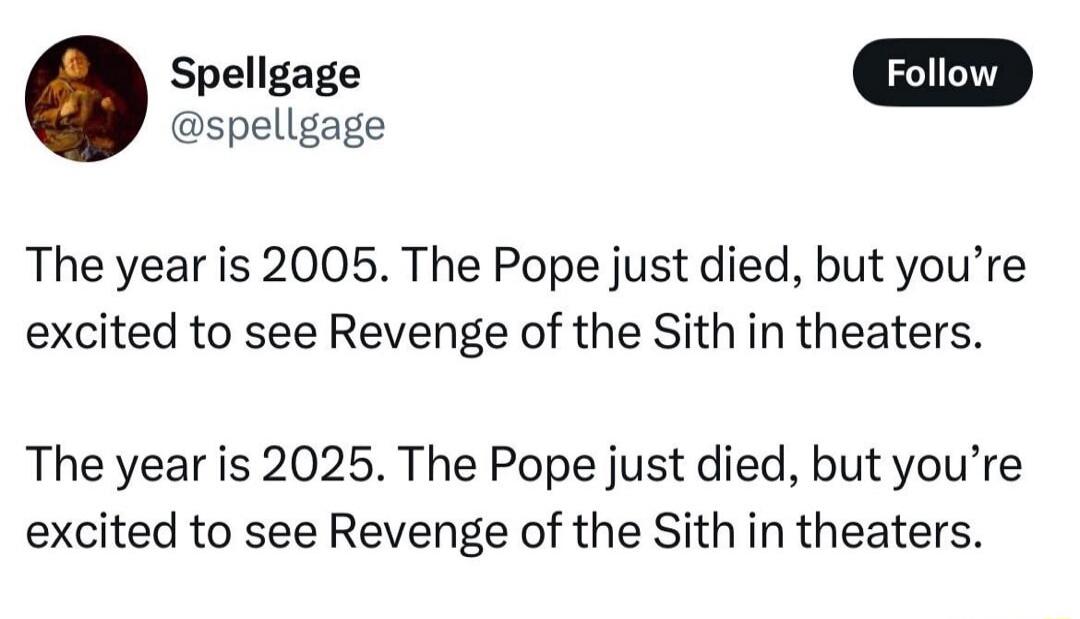Image resolution: width=1080 pixels, height=619 pixels.
Task: Click the tweet paragraph about year 2005
Action: tap(526, 300)
